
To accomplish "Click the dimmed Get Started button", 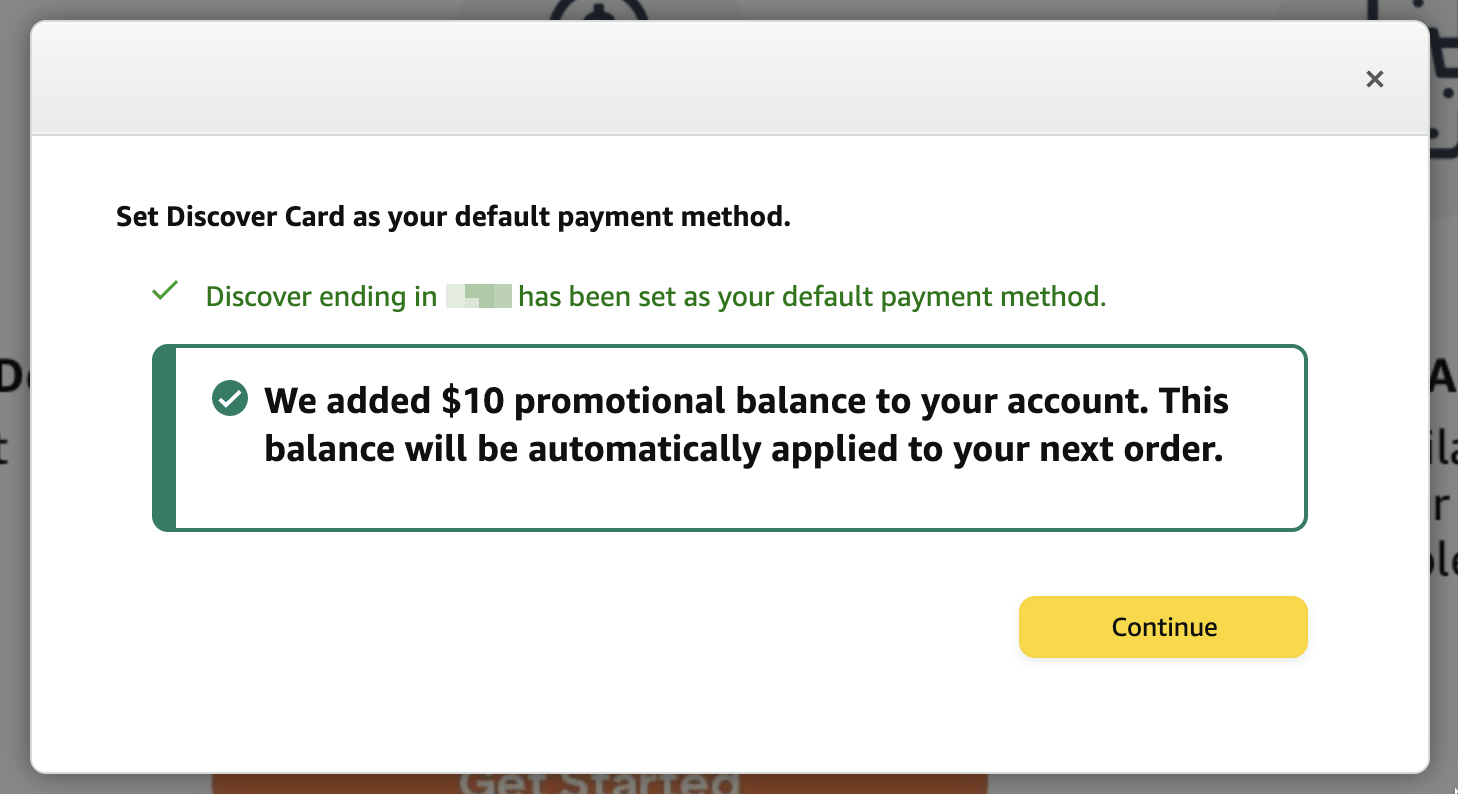I will (x=600, y=782).
